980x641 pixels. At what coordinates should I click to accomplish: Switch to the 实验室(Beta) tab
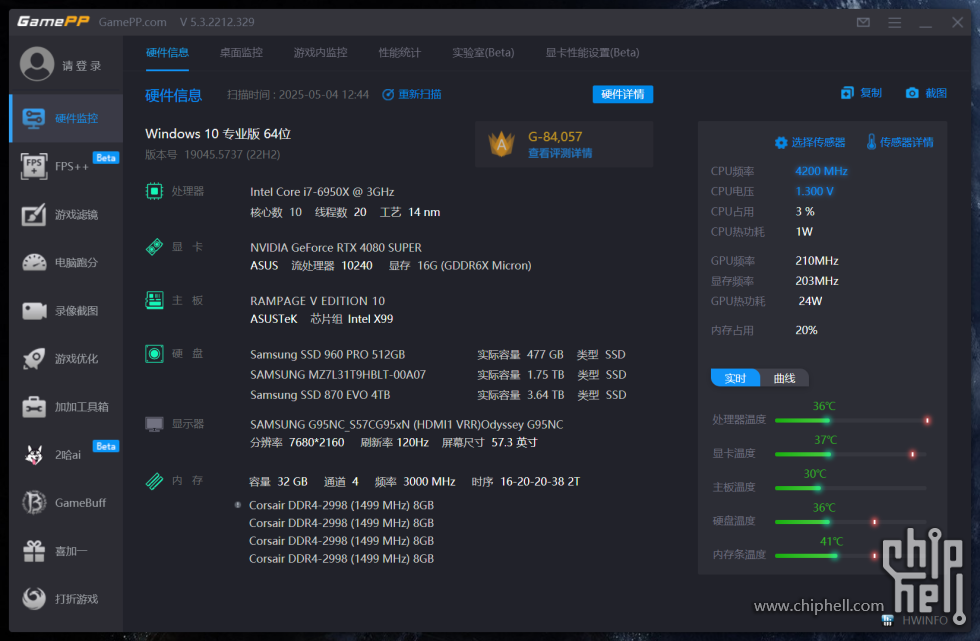[x=483, y=52]
